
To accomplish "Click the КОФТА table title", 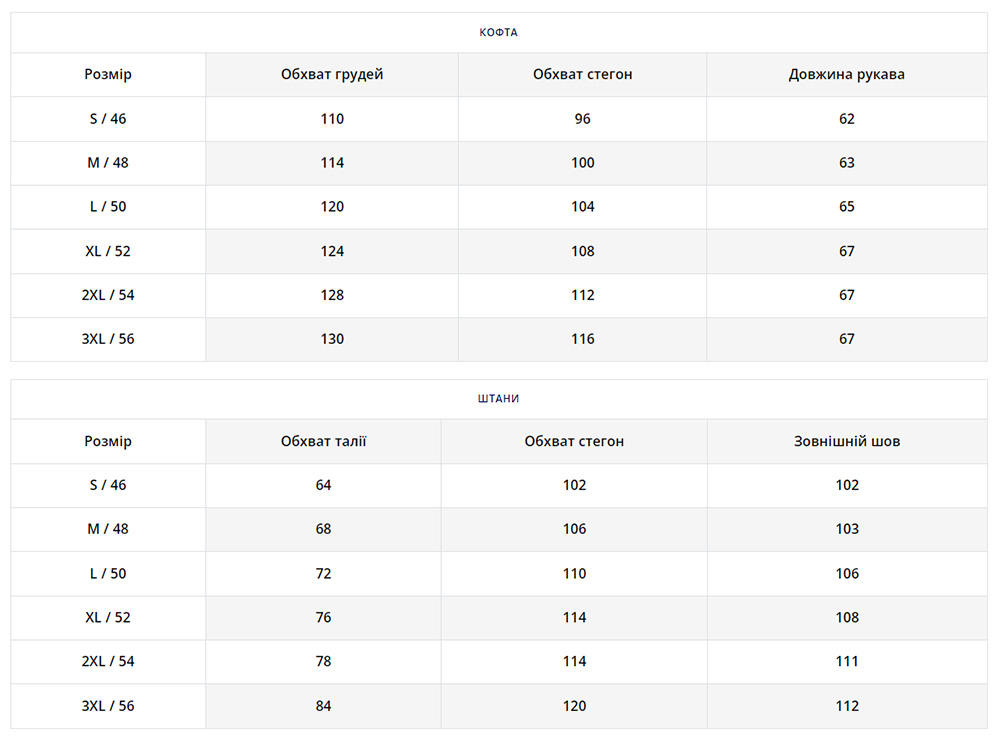I will pyautogui.click(x=498, y=32).
